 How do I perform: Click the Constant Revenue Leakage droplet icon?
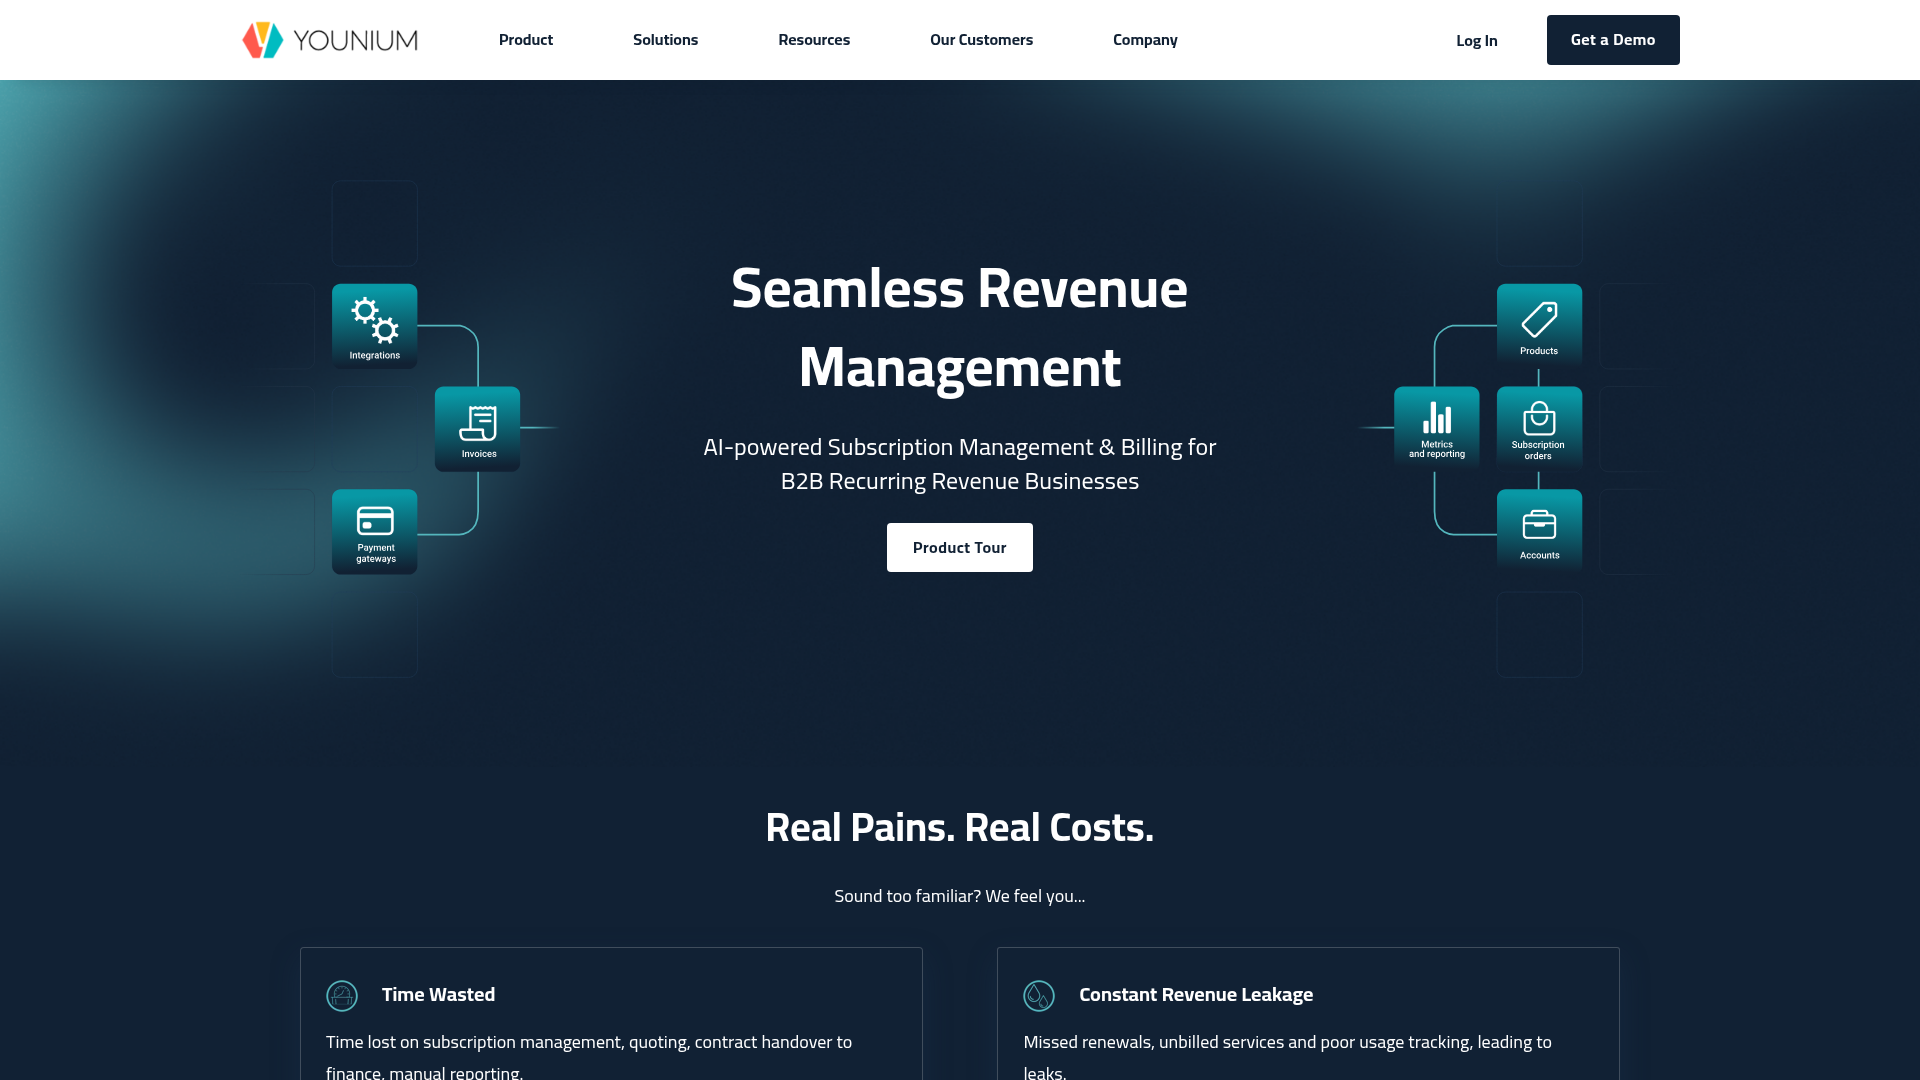1039,996
